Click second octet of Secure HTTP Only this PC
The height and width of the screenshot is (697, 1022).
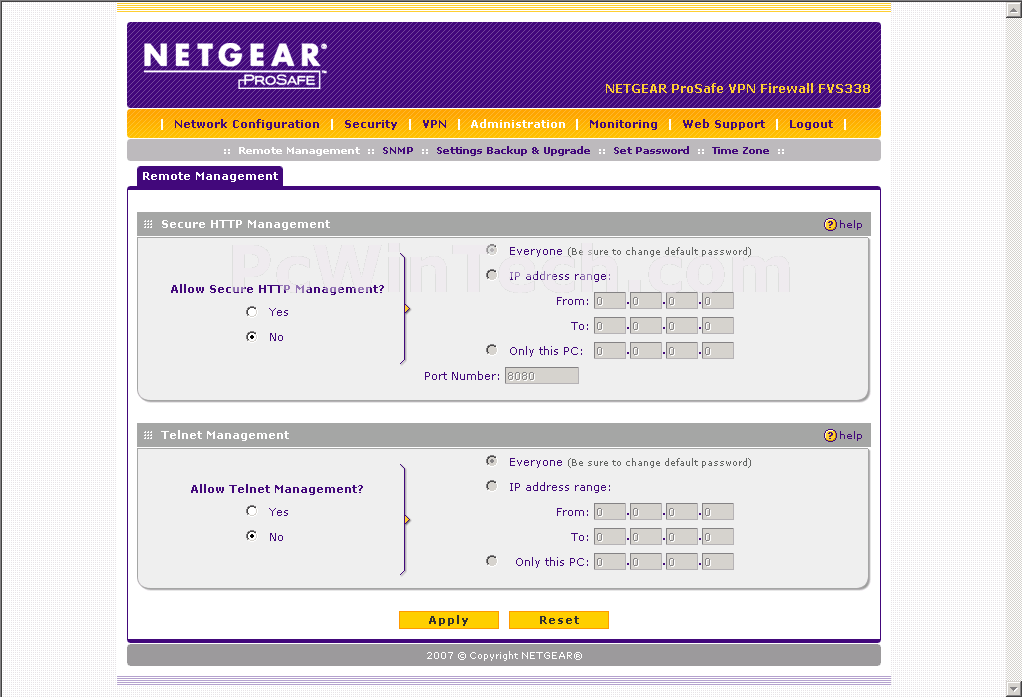(646, 351)
